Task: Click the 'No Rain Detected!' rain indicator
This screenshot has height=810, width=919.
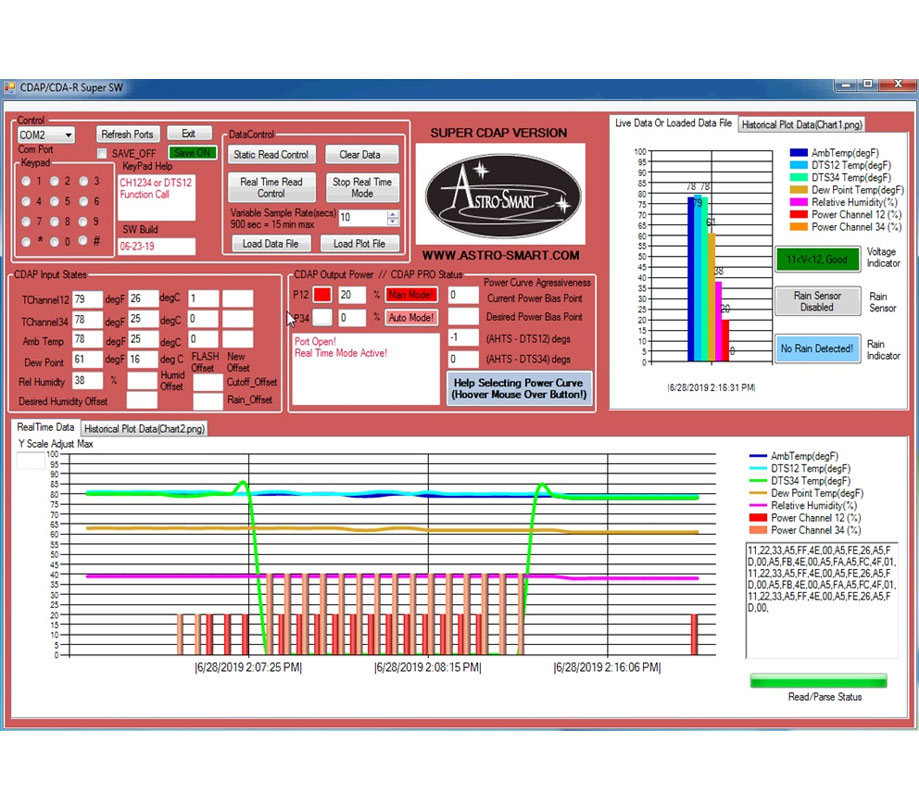Action: pos(816,348)
